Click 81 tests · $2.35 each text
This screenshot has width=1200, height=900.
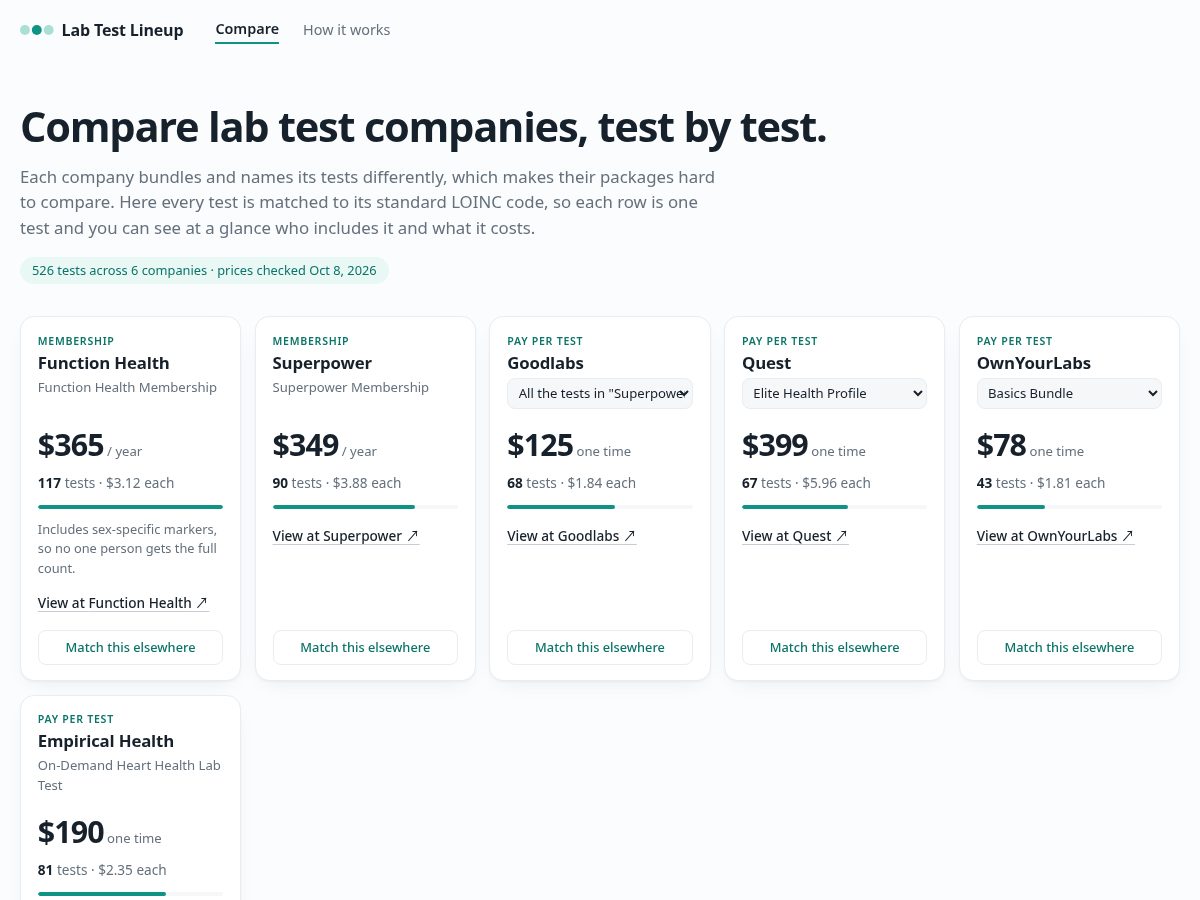[102, 870]
